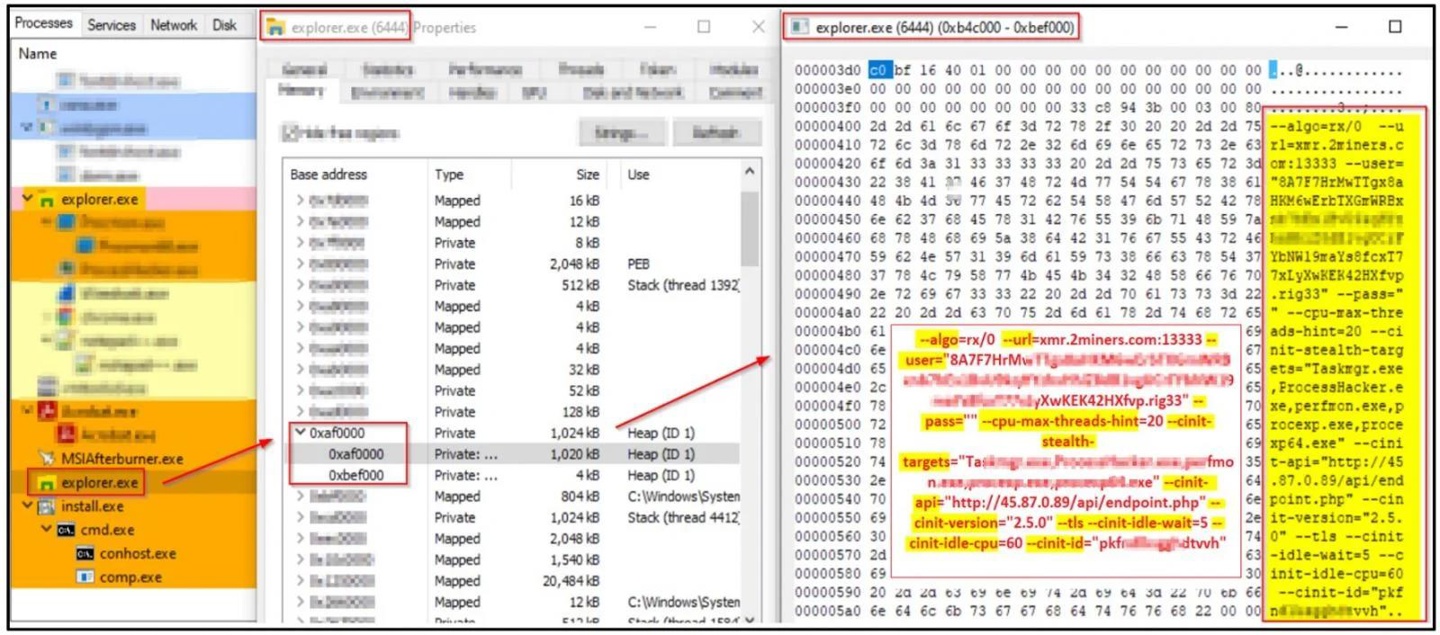The height and width of the screenshot is (635, 1440).
Task: Click the explorer.exe icon in the pink row
Action: (47, 200)
